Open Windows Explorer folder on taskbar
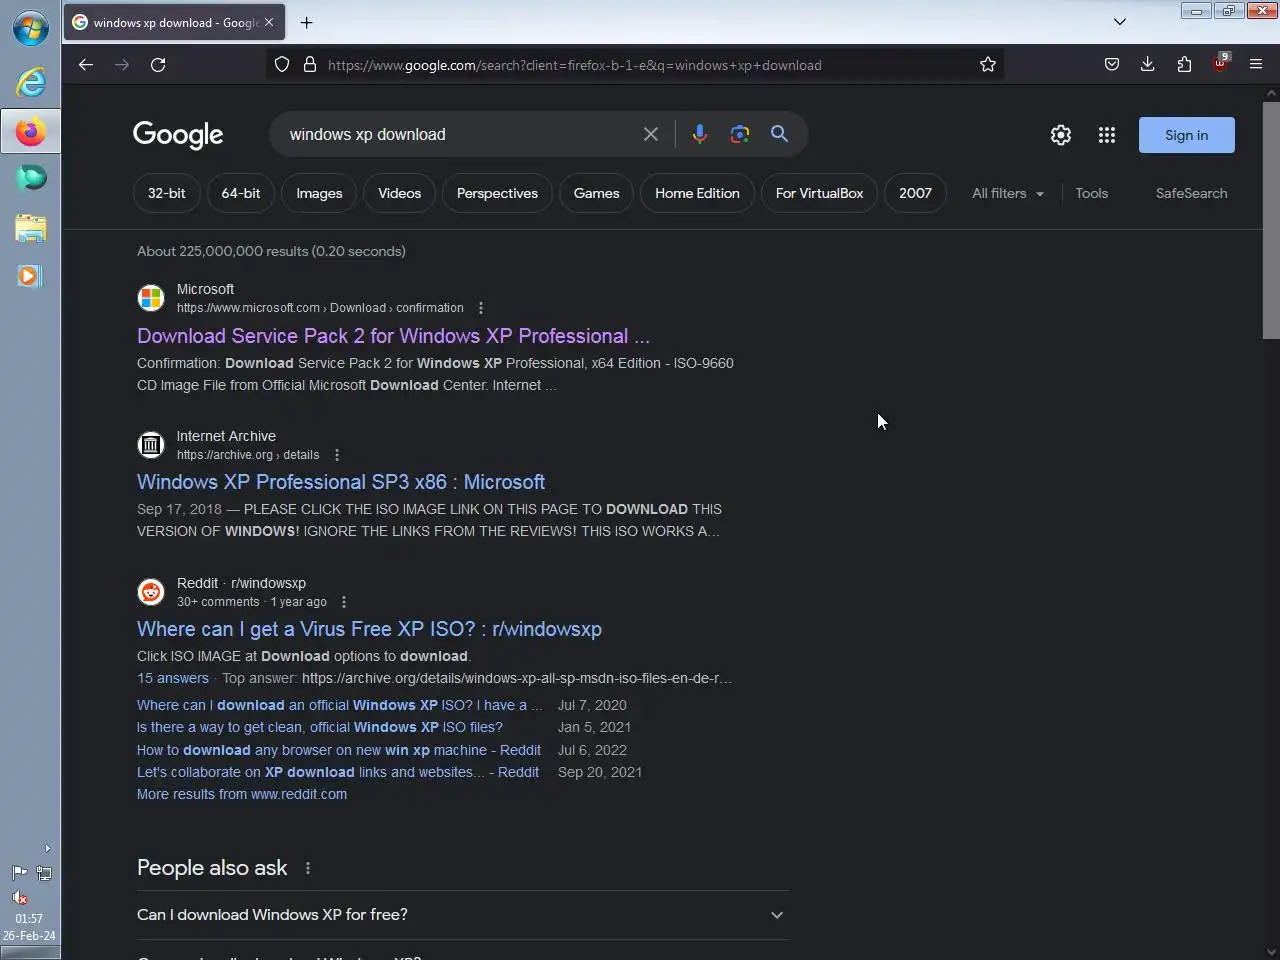This screenshot has width=1280, height=960. pos(30,228)
